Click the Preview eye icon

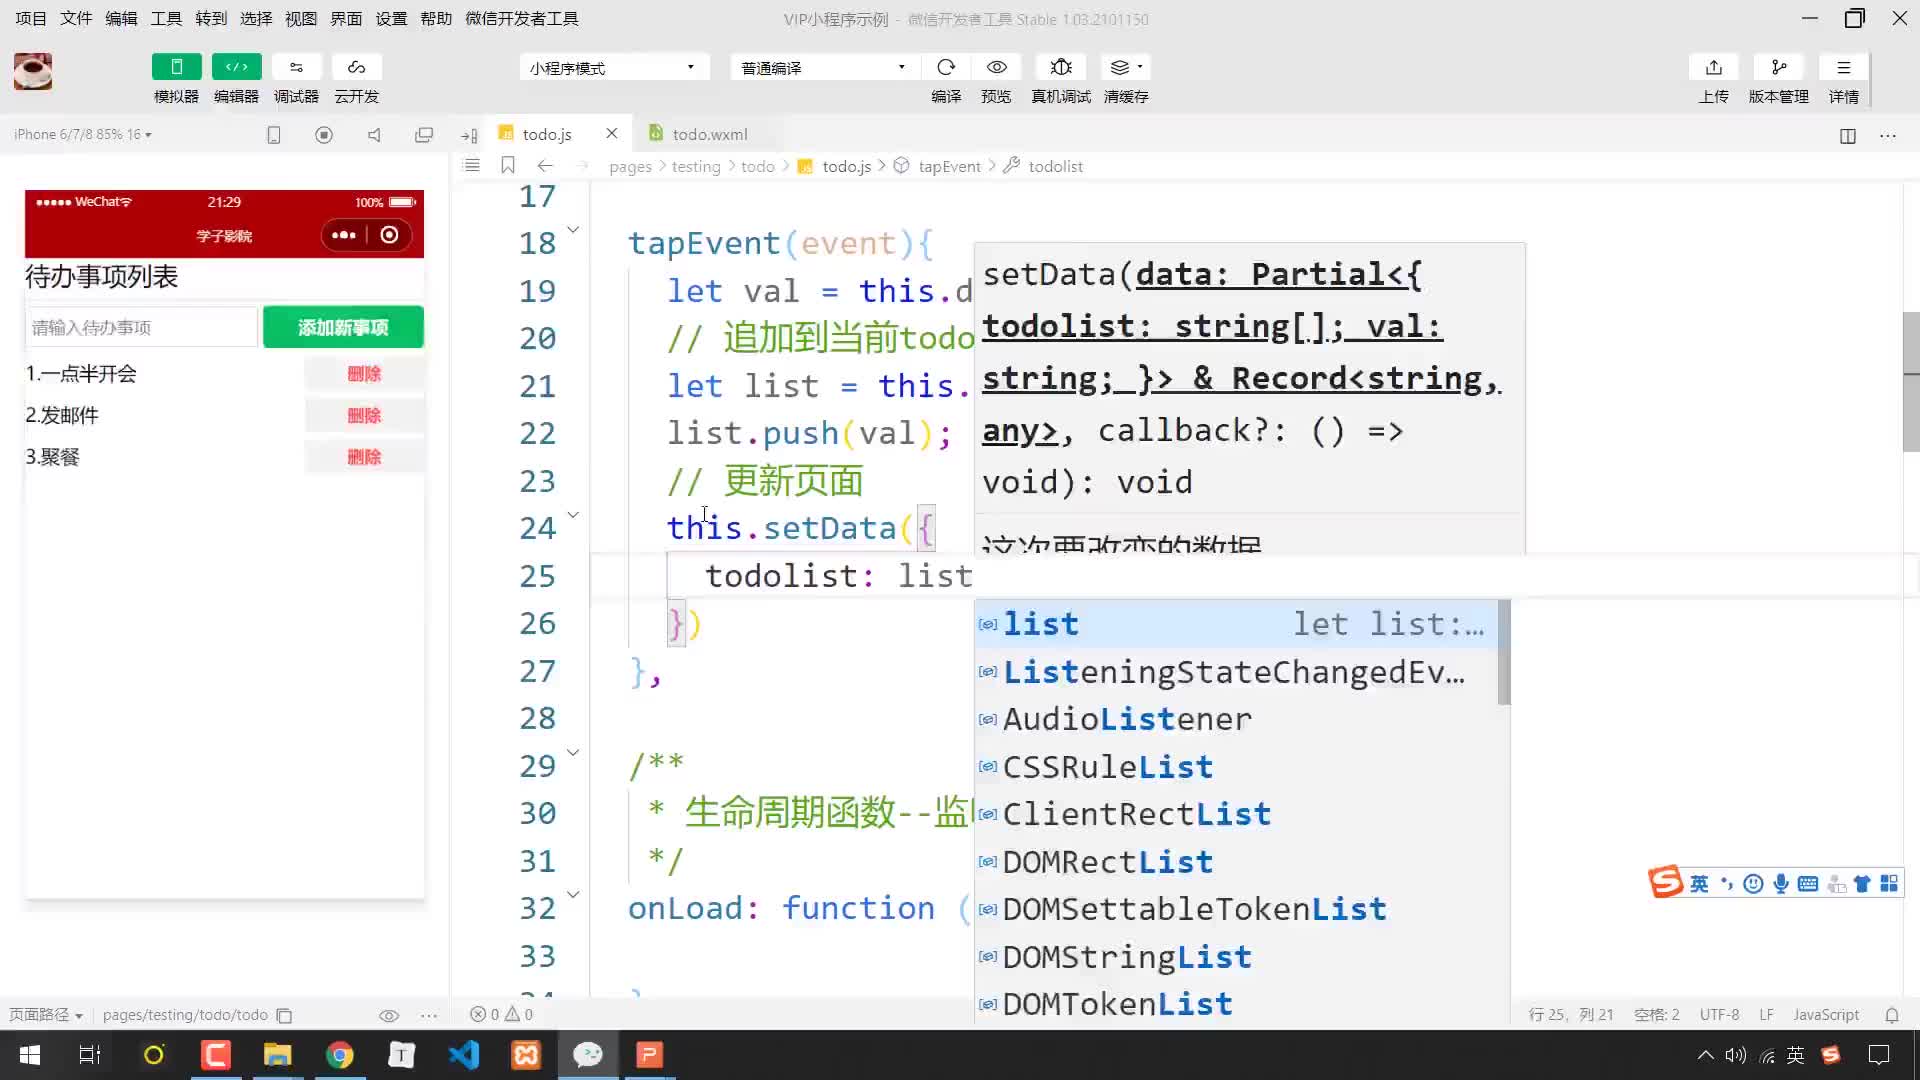coord(996,67)
